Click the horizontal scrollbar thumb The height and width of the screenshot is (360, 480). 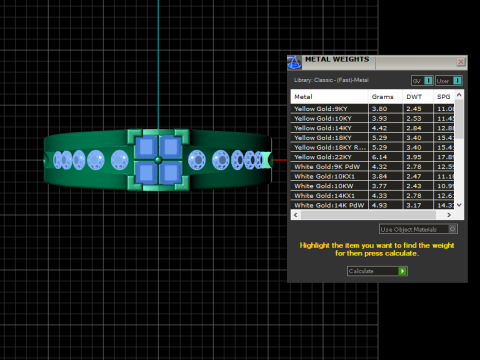click(368, 215)
